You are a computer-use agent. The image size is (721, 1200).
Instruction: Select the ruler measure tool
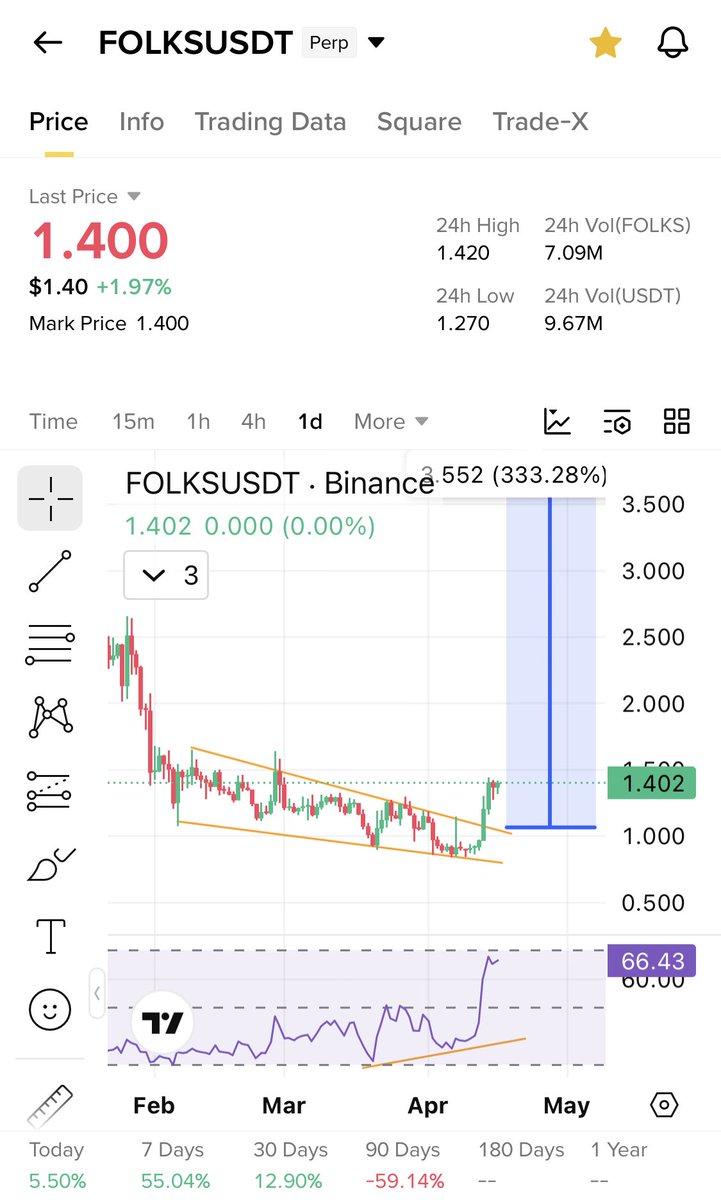click(50, 1106)
